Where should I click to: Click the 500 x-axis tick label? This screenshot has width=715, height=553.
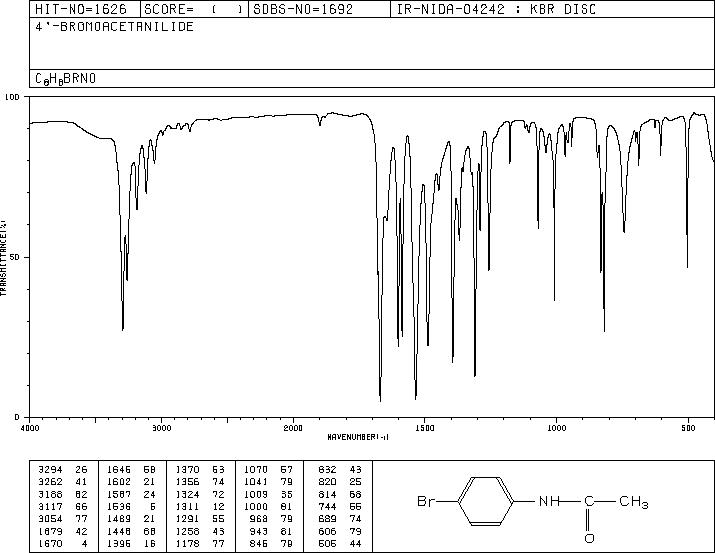tap(688, 428)
